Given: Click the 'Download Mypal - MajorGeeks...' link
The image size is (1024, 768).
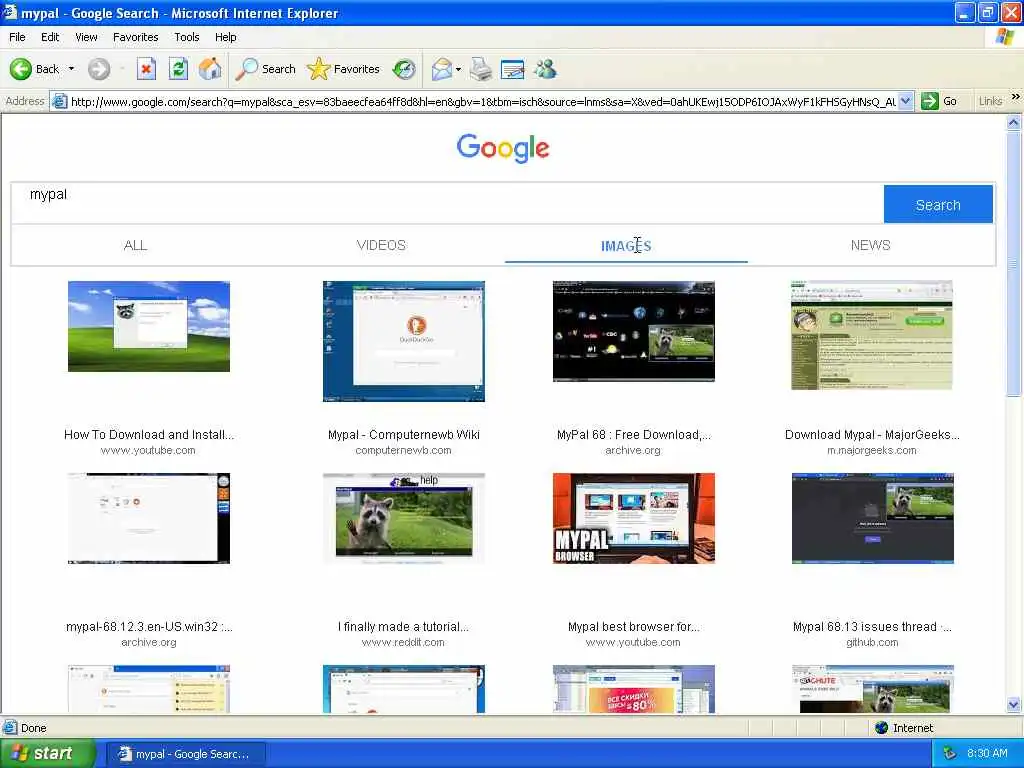Looking at the screenshot, I should coord(872,435).
